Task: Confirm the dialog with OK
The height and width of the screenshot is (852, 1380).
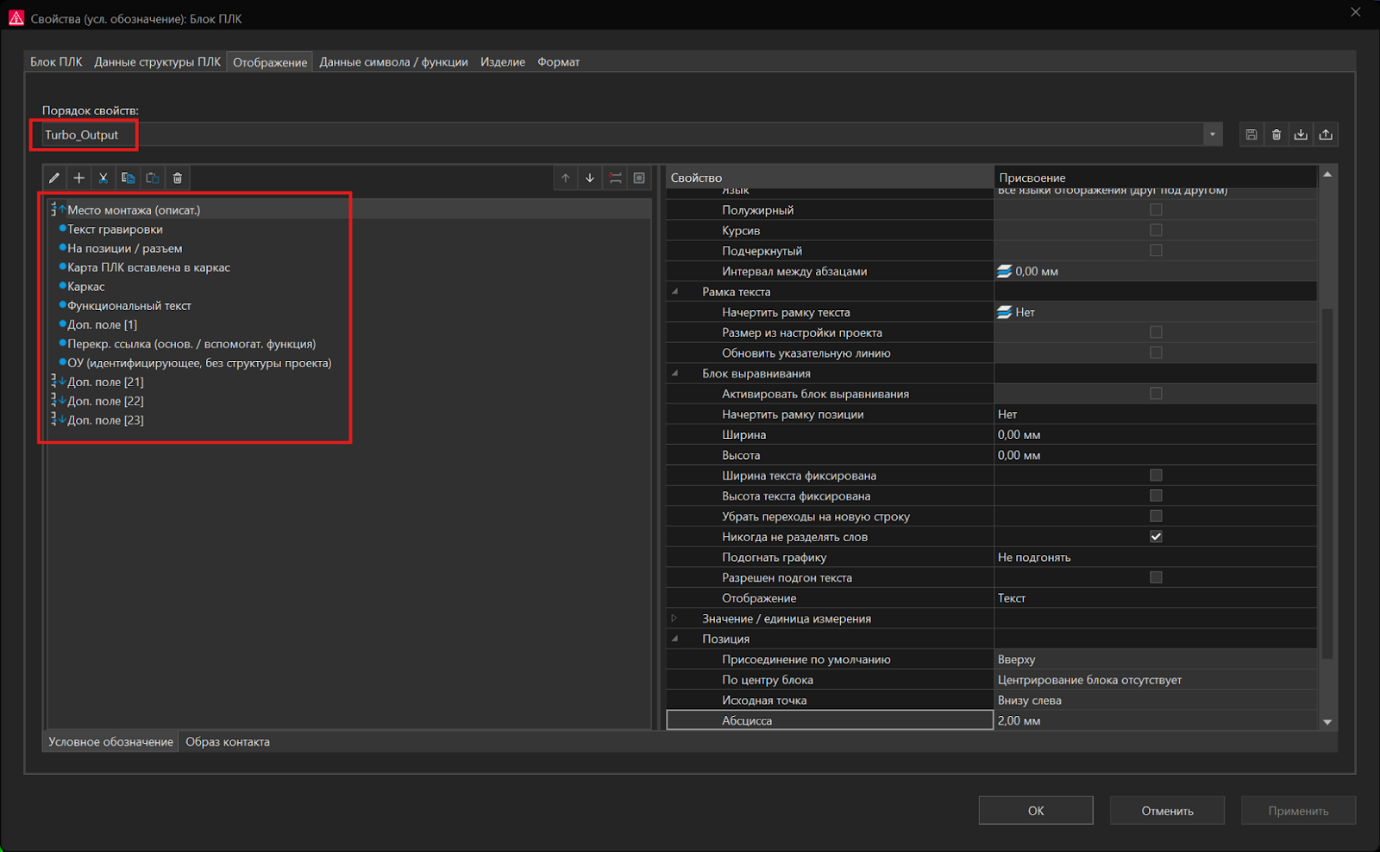Action: (x=1035, y=810)
